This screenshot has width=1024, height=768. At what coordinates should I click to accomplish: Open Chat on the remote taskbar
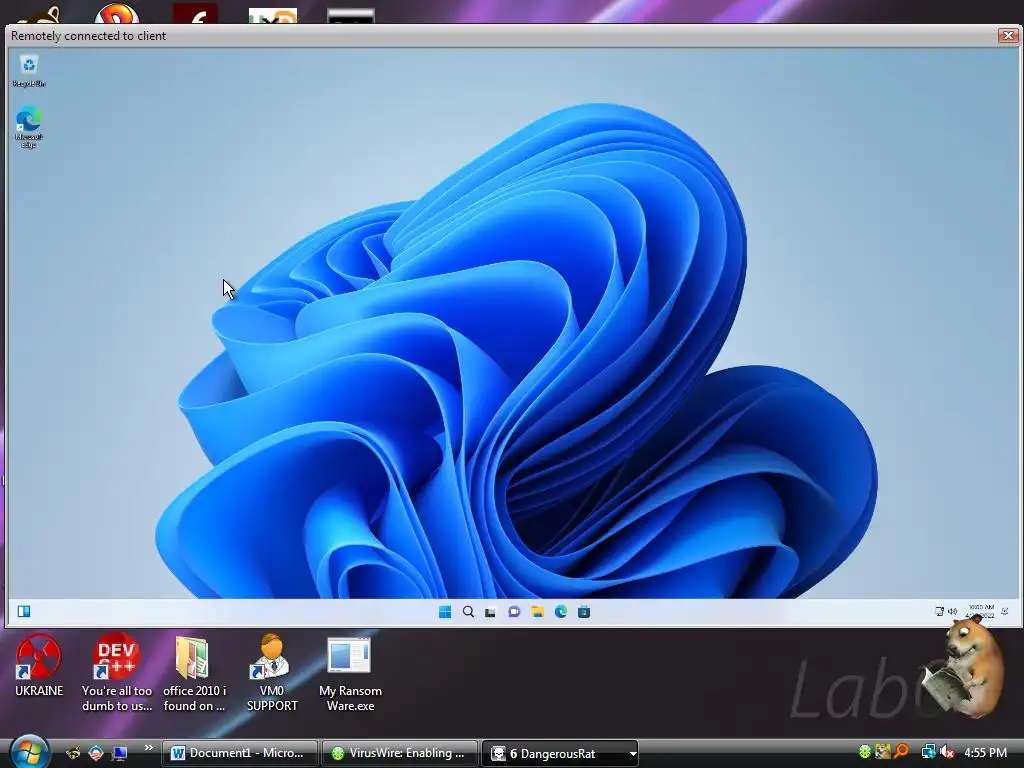tap(514, 611)
